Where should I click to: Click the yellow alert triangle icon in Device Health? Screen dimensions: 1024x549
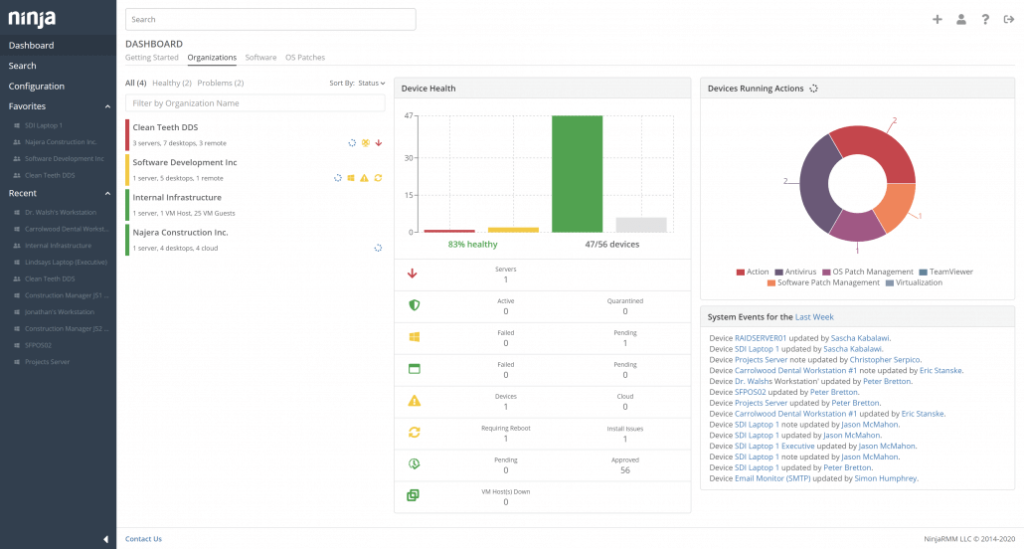click(414, 401)
